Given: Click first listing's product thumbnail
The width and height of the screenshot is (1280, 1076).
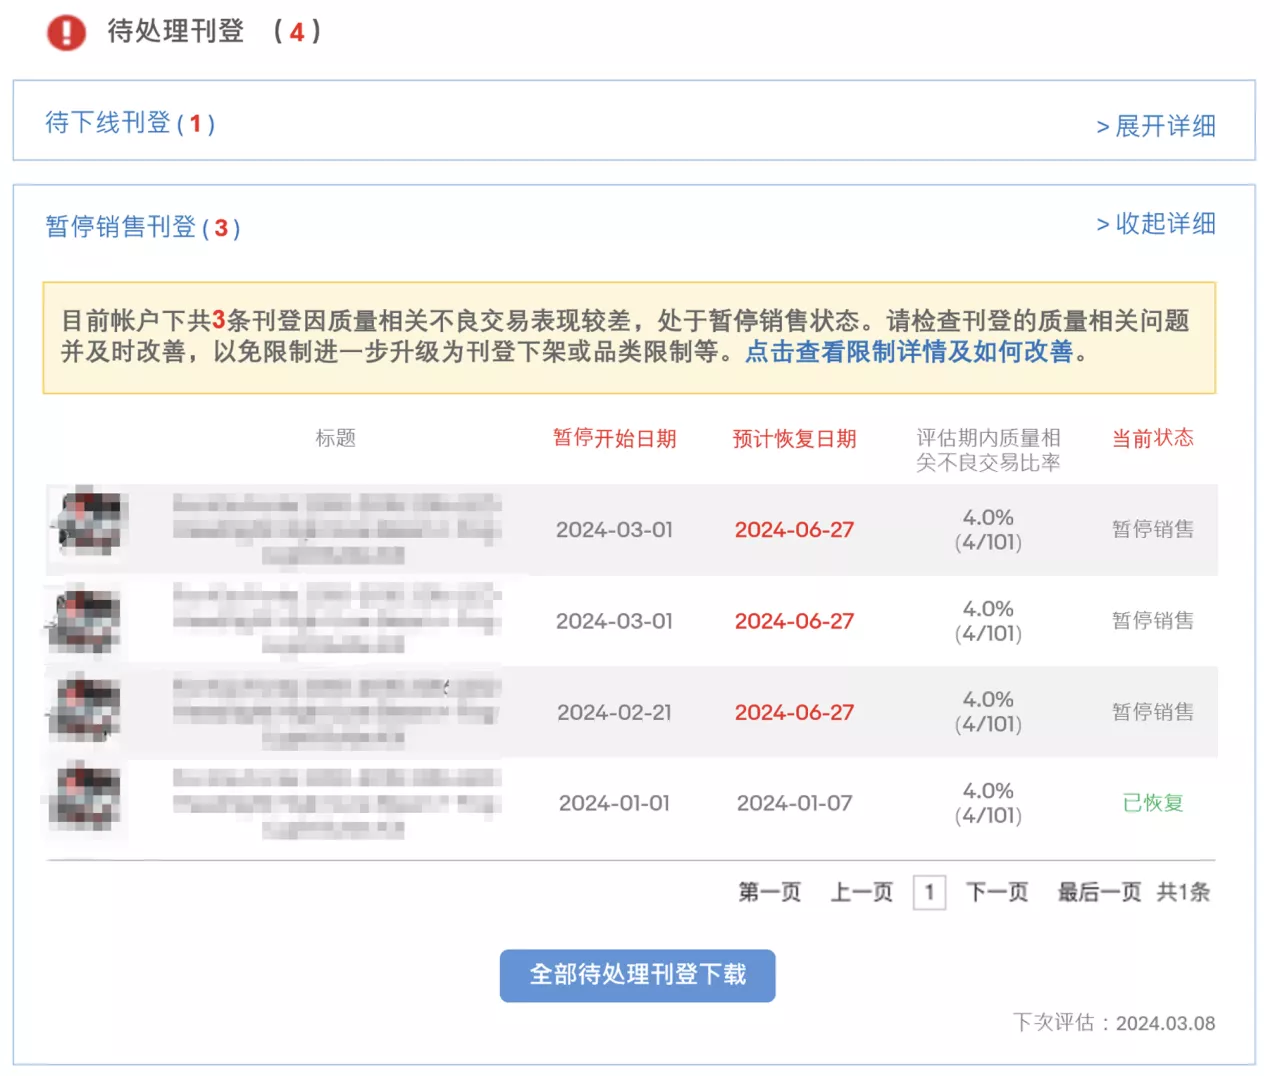Looking at the screenshot, I should [88, 523].
